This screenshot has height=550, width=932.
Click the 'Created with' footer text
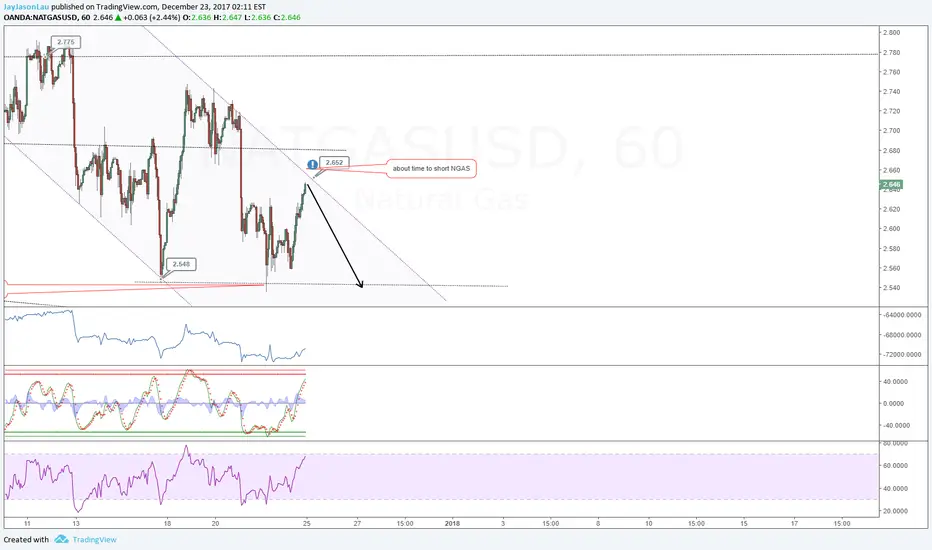26,539
